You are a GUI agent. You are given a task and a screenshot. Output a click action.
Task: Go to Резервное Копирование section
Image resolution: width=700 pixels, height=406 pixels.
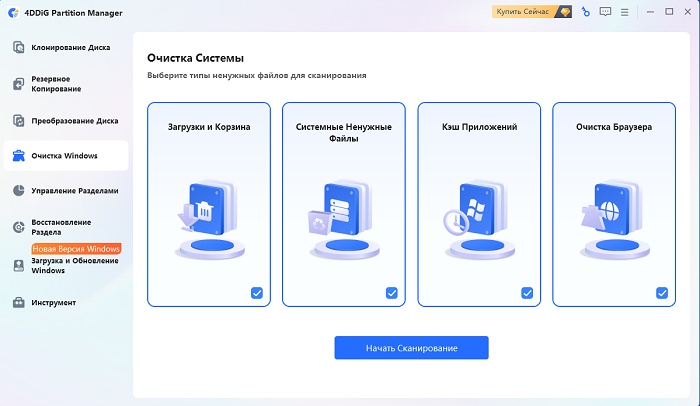(x=66, y=84)
